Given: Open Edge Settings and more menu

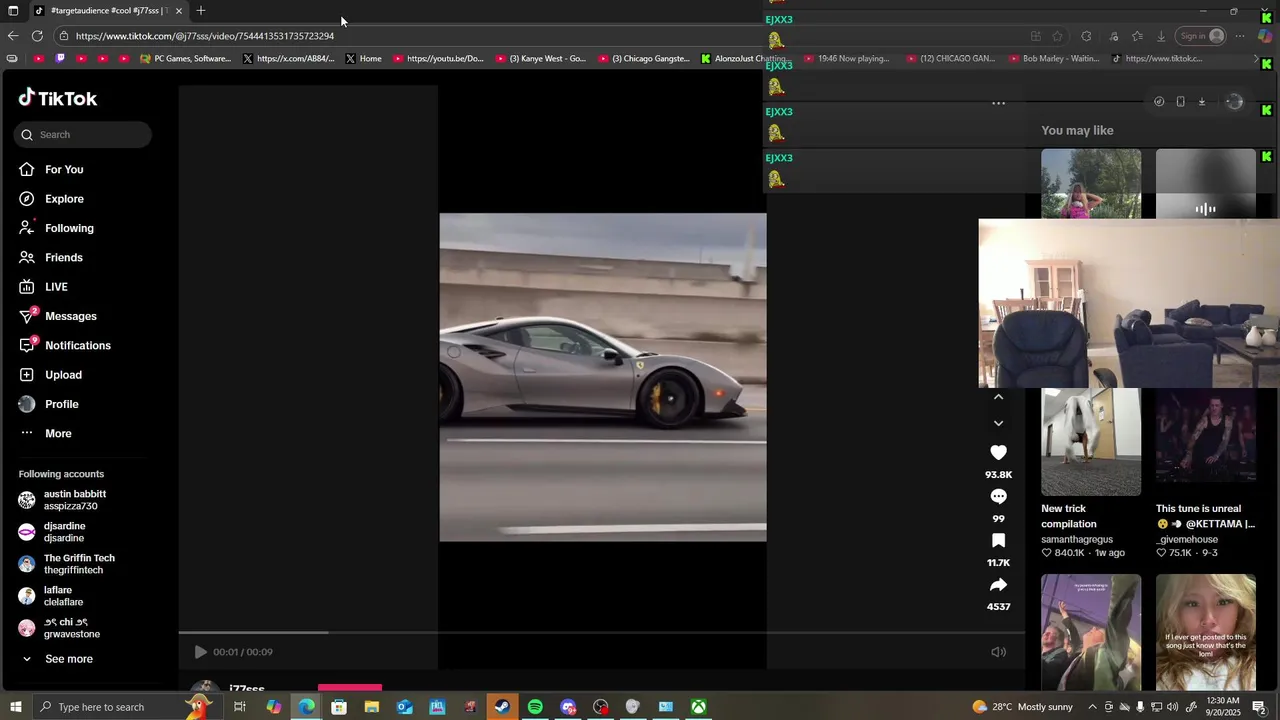Looking at the screenshot, I should (x=1240, y=36).
